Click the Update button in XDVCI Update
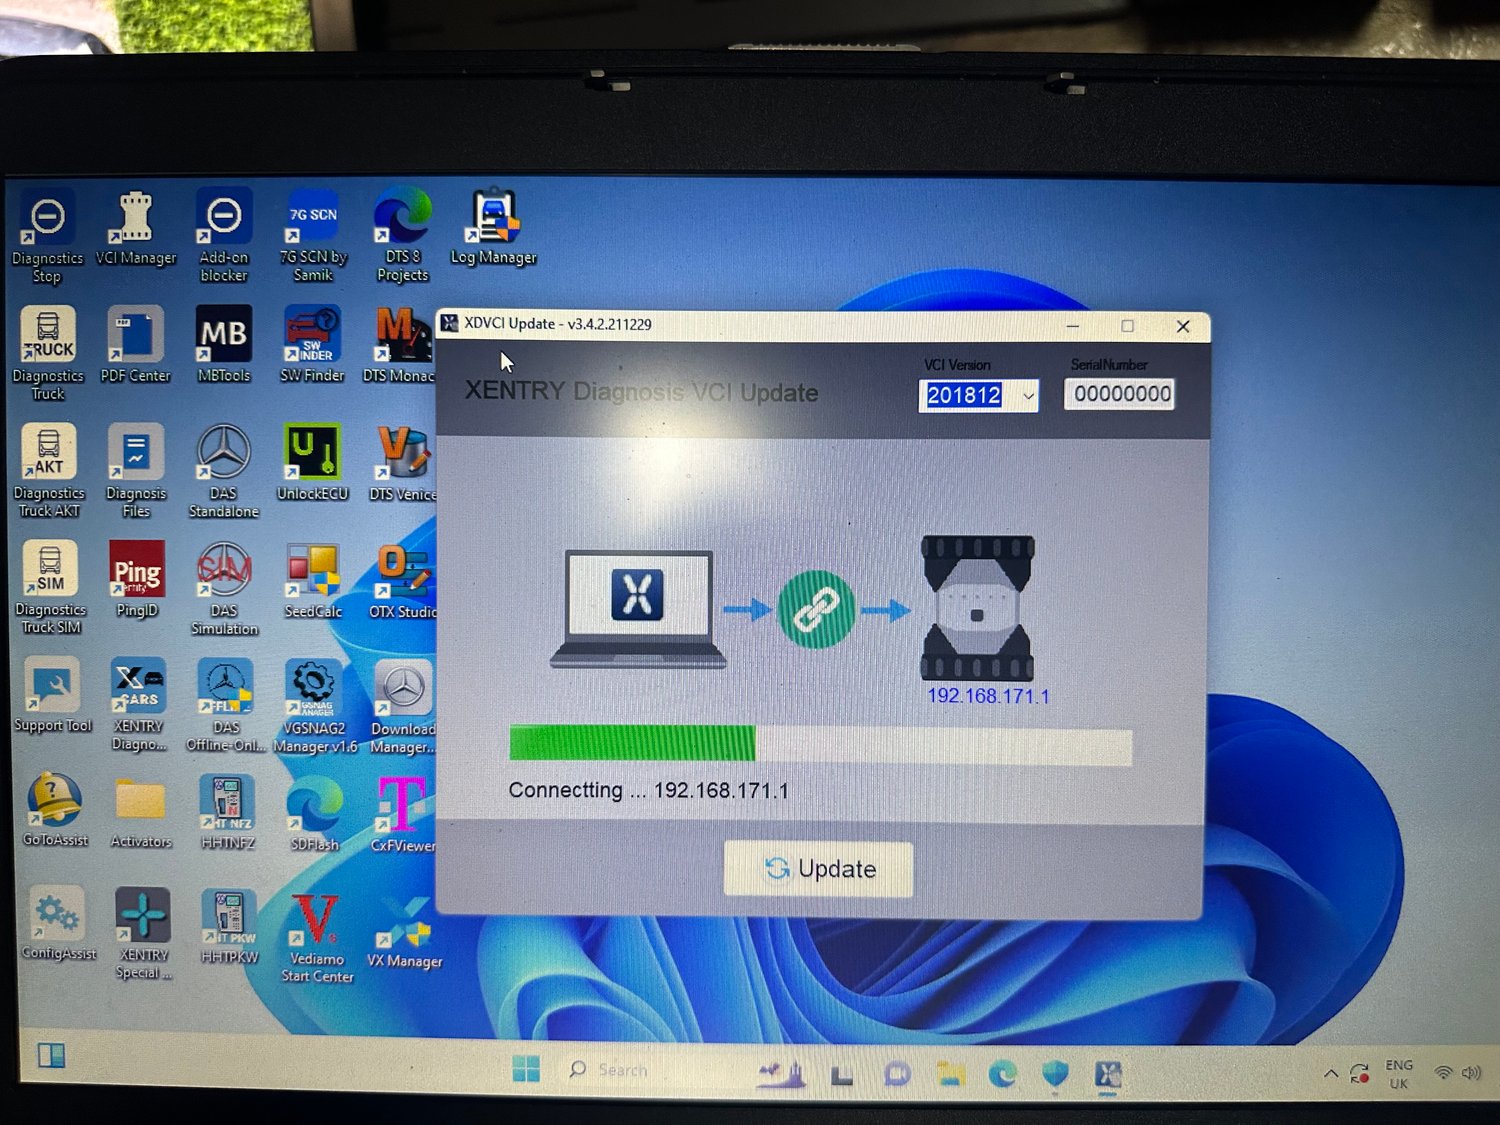This screenshot has height=1125, width=1500. (818, 869)
